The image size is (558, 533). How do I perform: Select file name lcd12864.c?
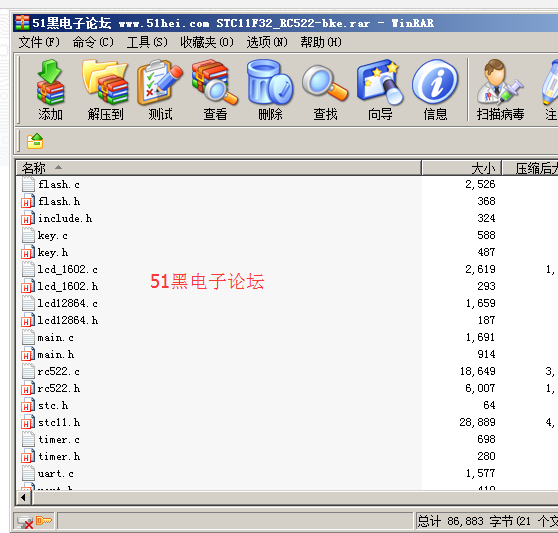[67, 303]
